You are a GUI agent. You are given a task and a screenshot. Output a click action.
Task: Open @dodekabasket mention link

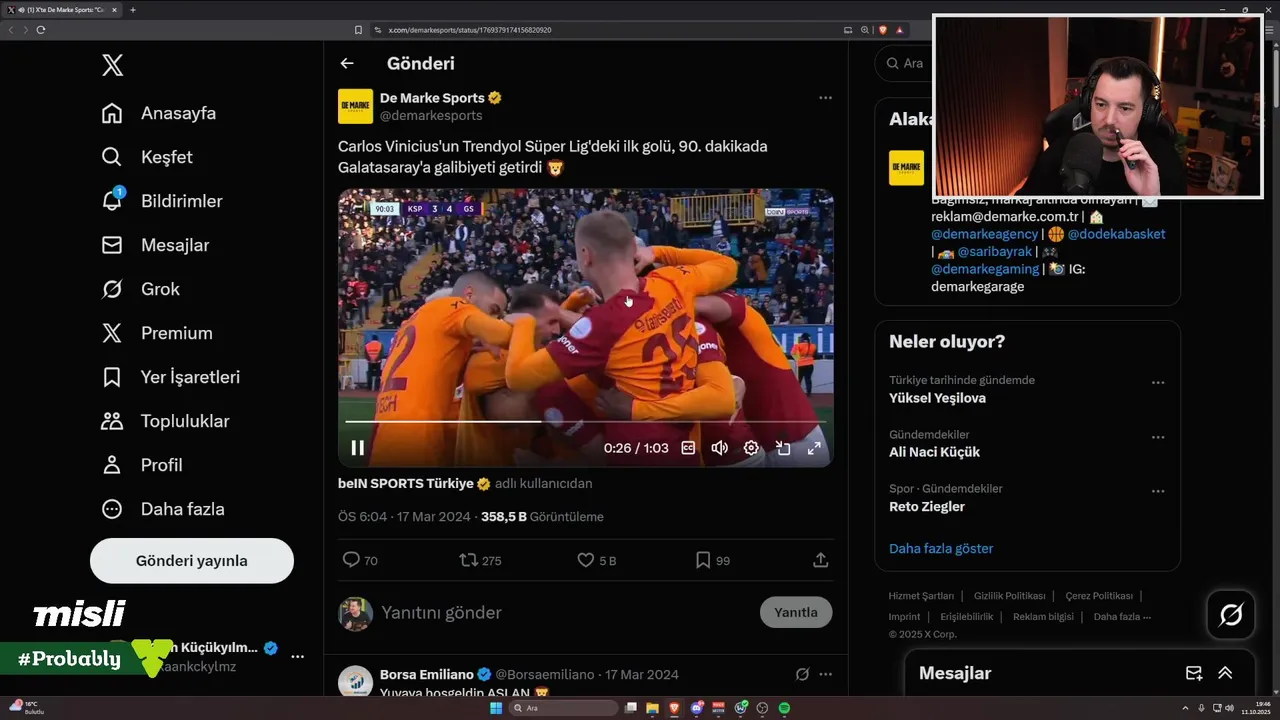tap(1116, 234)
